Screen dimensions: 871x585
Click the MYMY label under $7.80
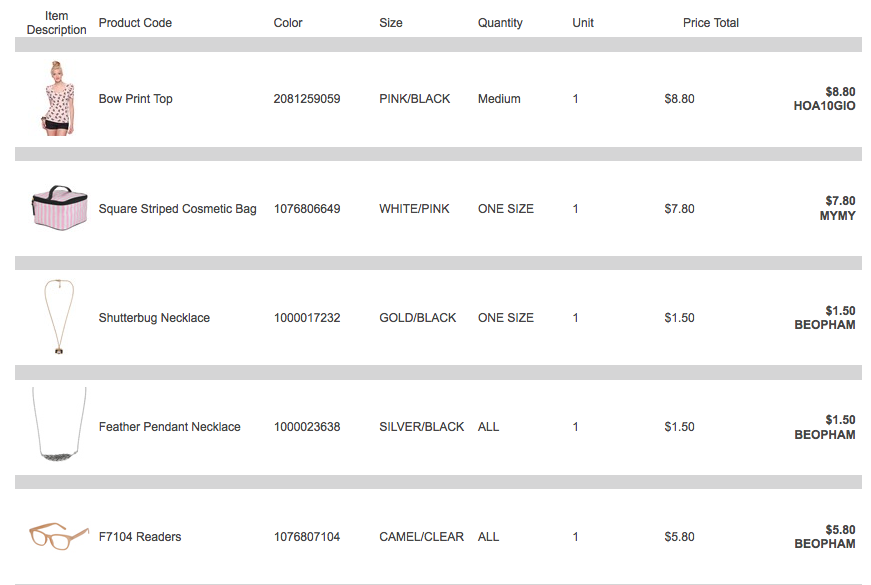pyautogui.click(x=838, y=216)
